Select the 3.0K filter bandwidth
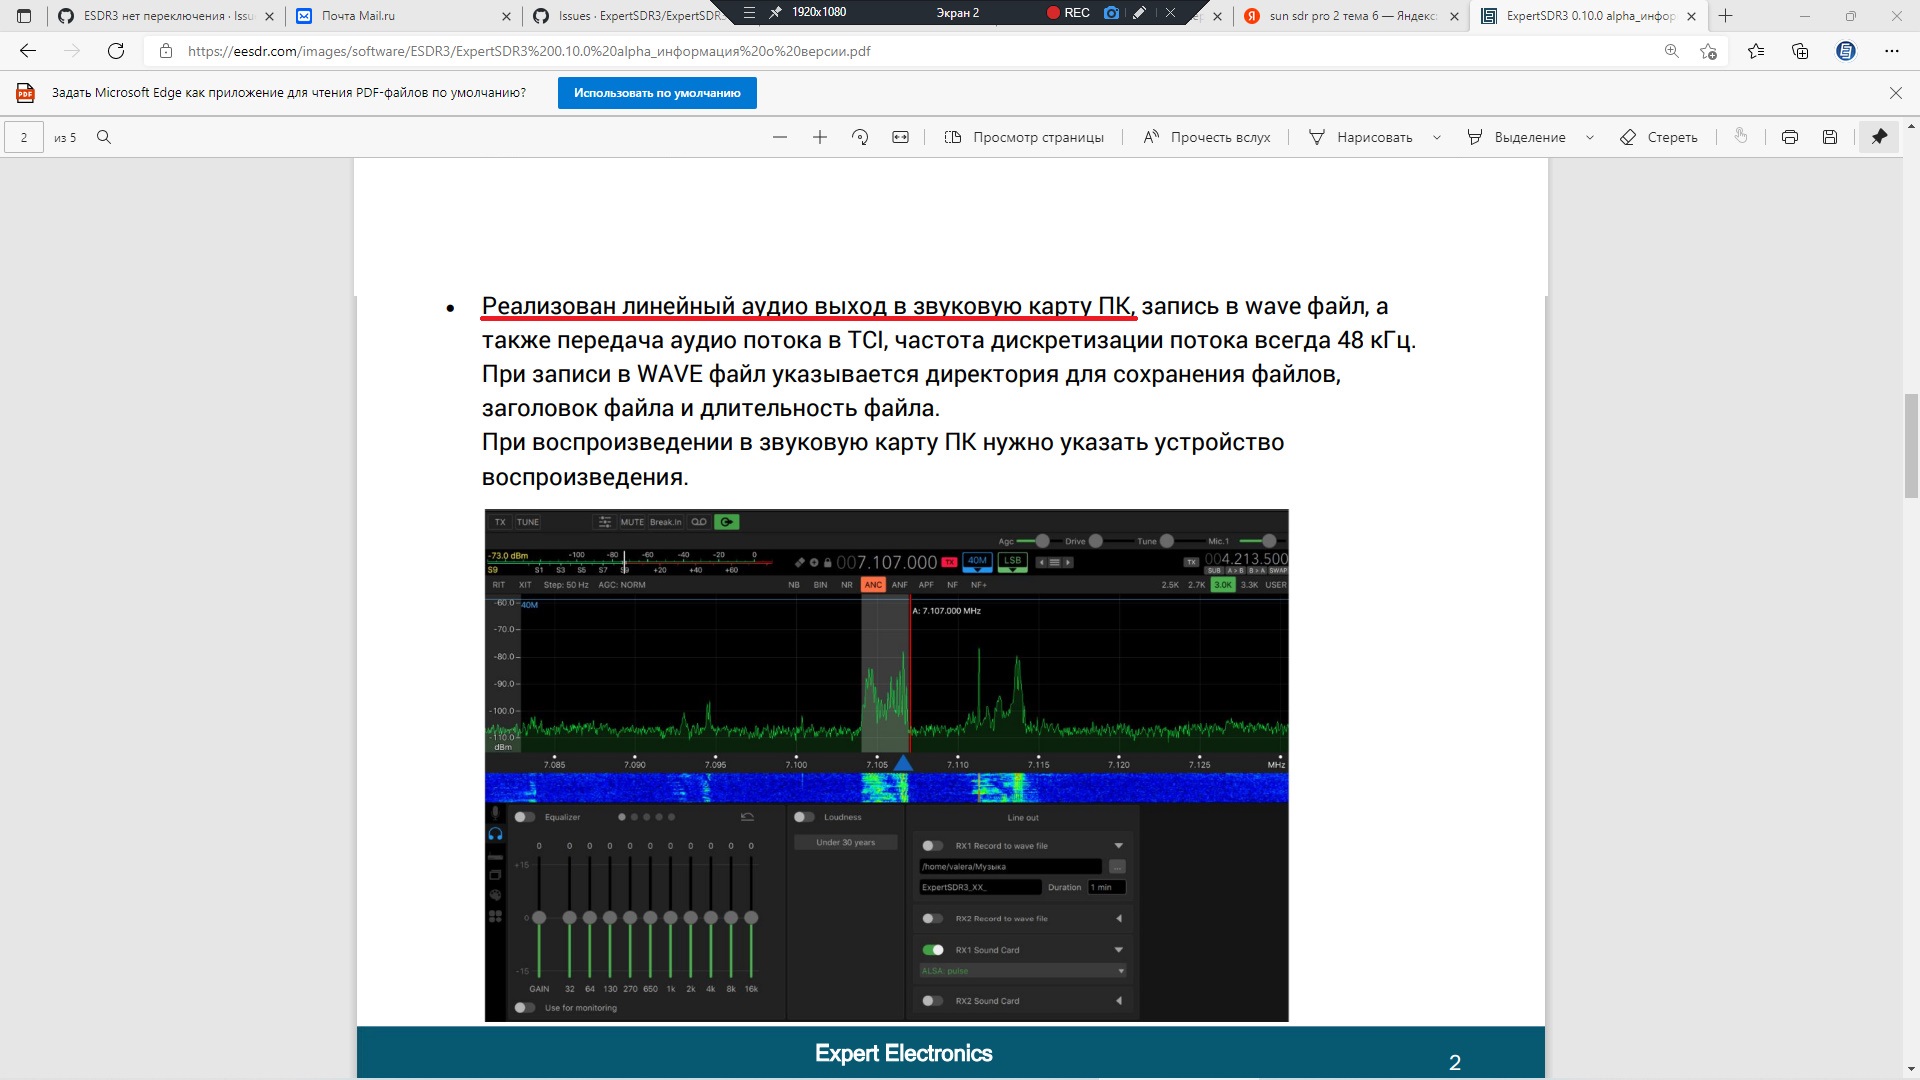The image size is (1920, 1080). (x=1223, y=585)
